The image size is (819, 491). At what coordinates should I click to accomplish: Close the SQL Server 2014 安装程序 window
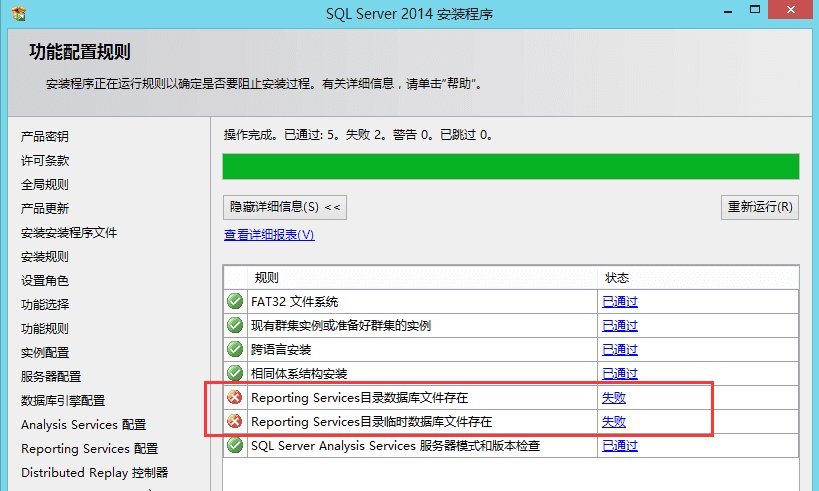(791, 10)
